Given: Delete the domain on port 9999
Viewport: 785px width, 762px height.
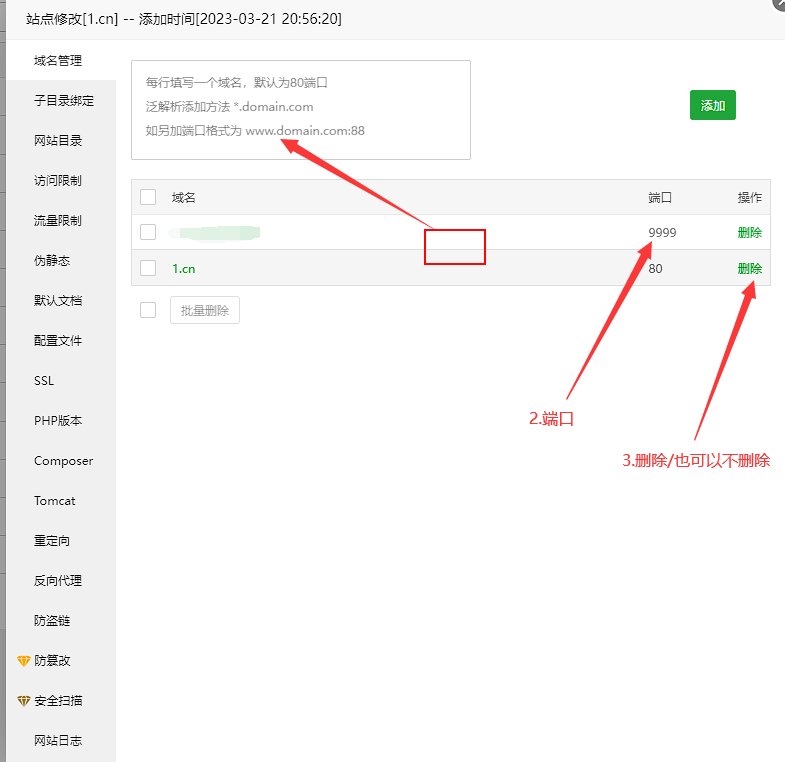Looking at the screenshot, I should click(749, 232).
